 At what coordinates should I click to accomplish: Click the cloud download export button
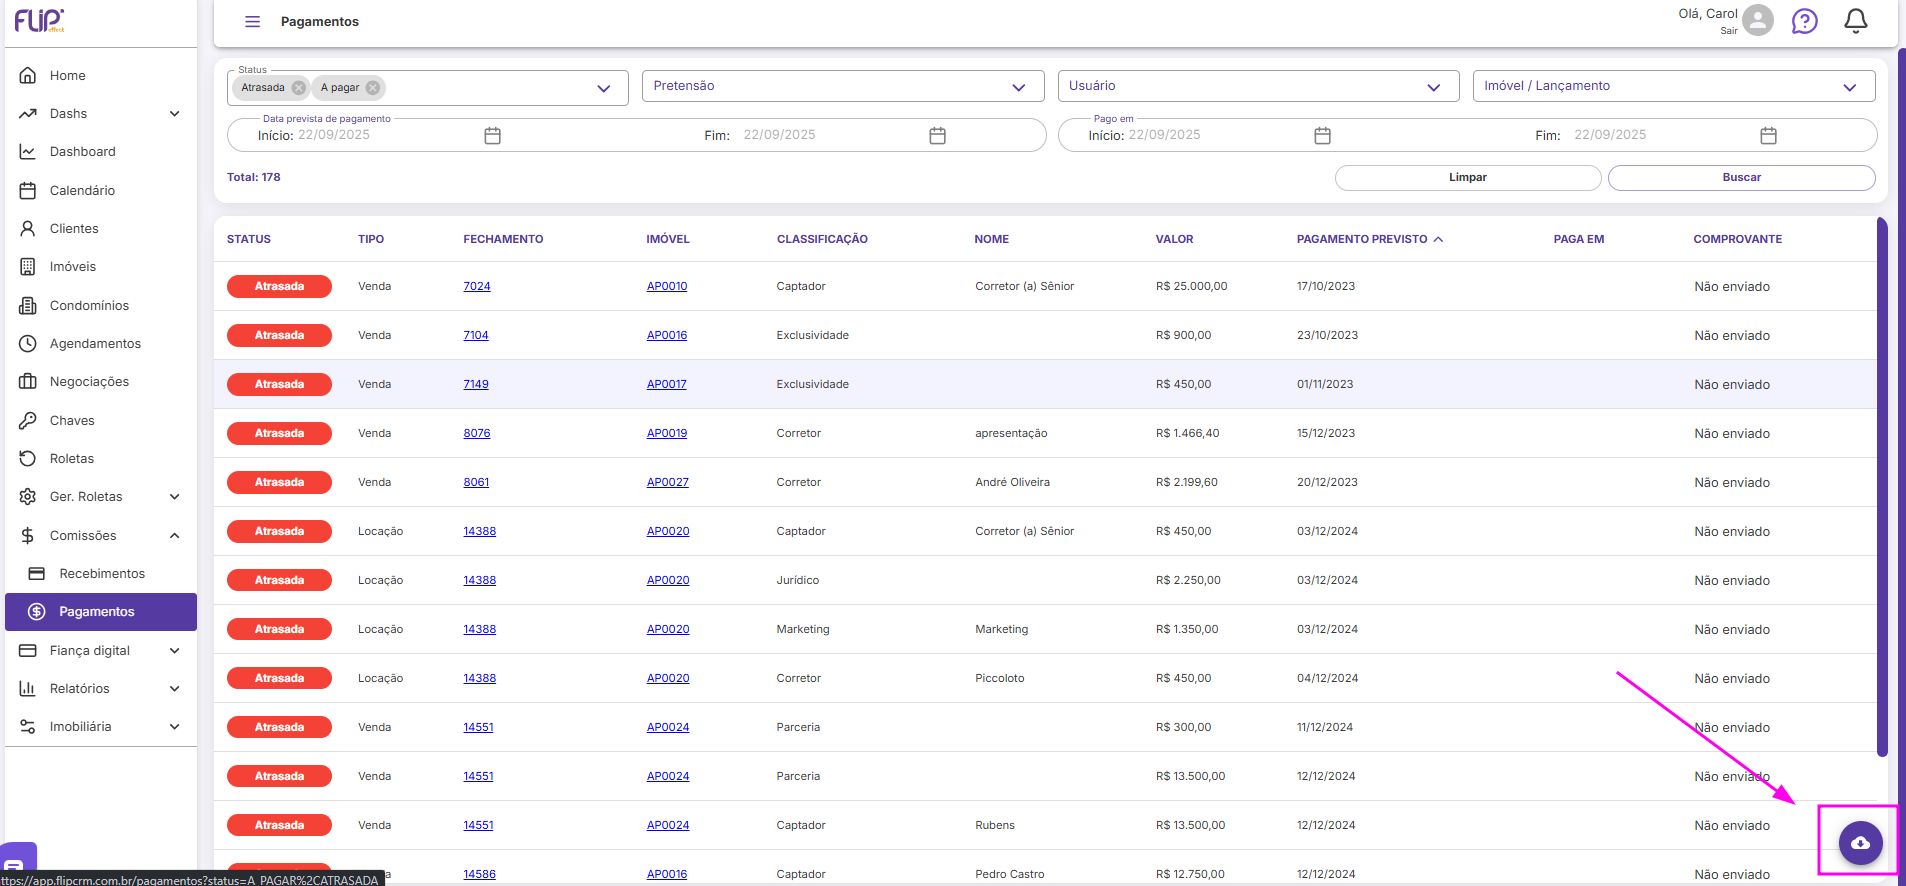(1861, 843)
